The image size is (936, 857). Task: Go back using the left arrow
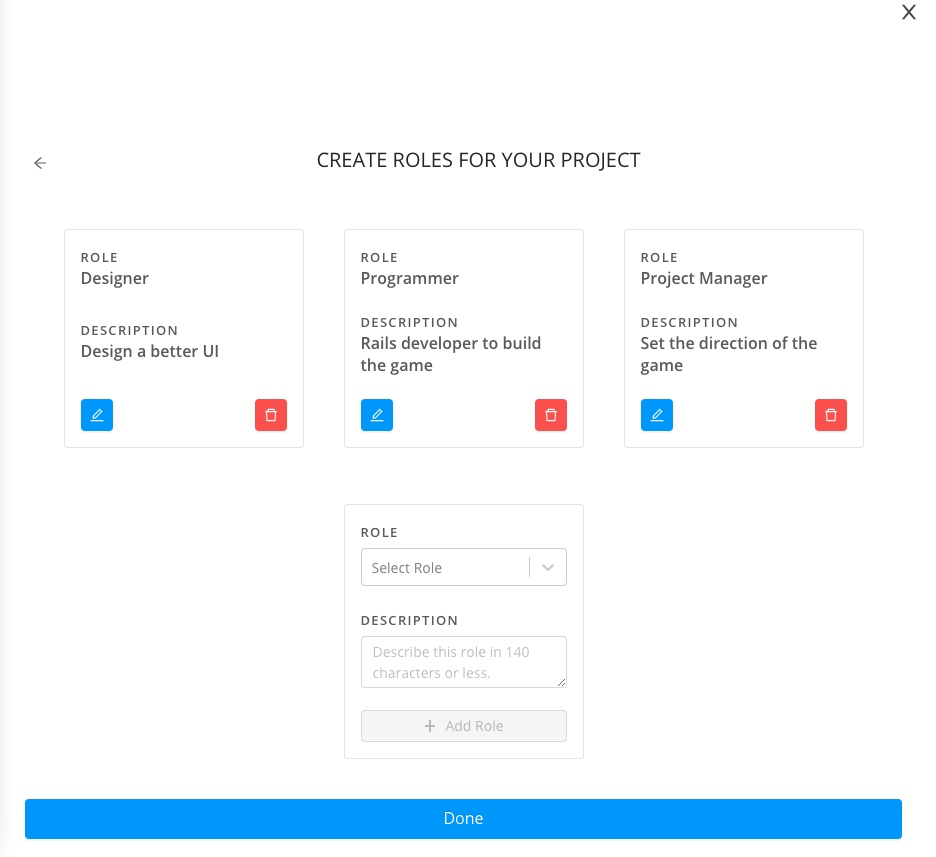tap(40, 163)
